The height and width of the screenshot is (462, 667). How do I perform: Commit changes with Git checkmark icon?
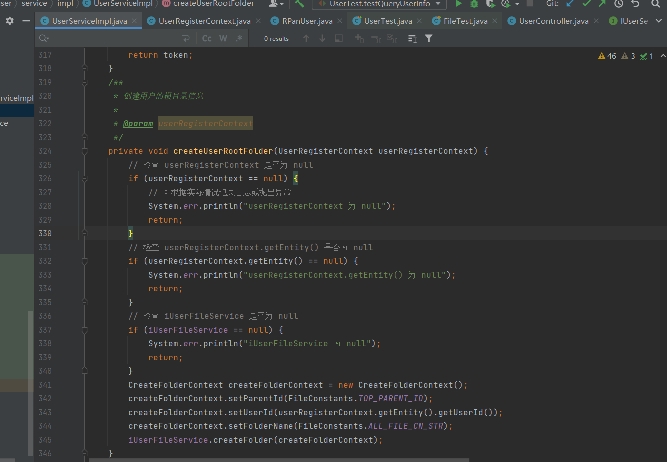pyautogui.click(x=586, y=4)
